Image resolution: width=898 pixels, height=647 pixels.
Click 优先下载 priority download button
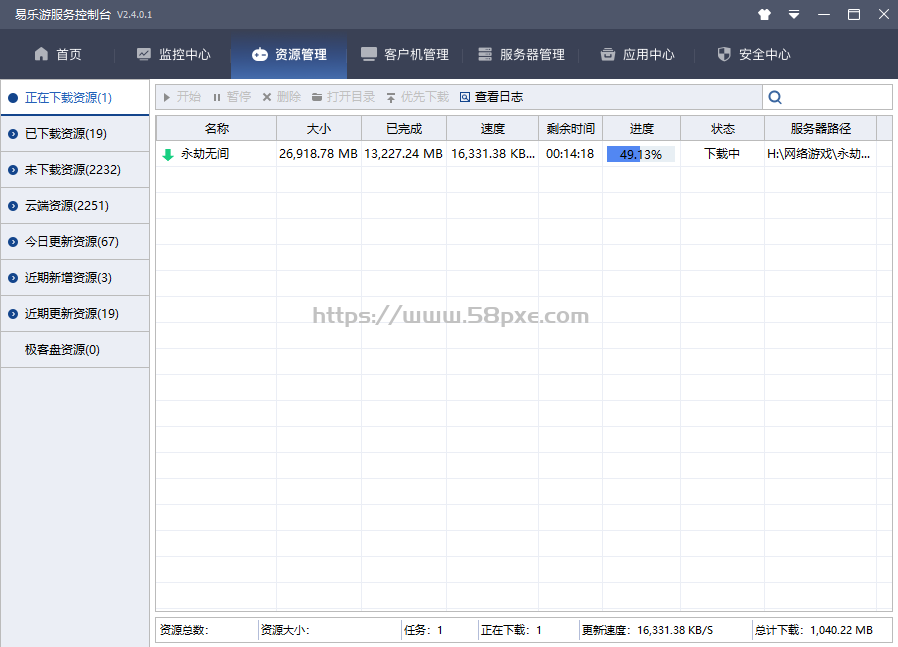coord(417,97)
